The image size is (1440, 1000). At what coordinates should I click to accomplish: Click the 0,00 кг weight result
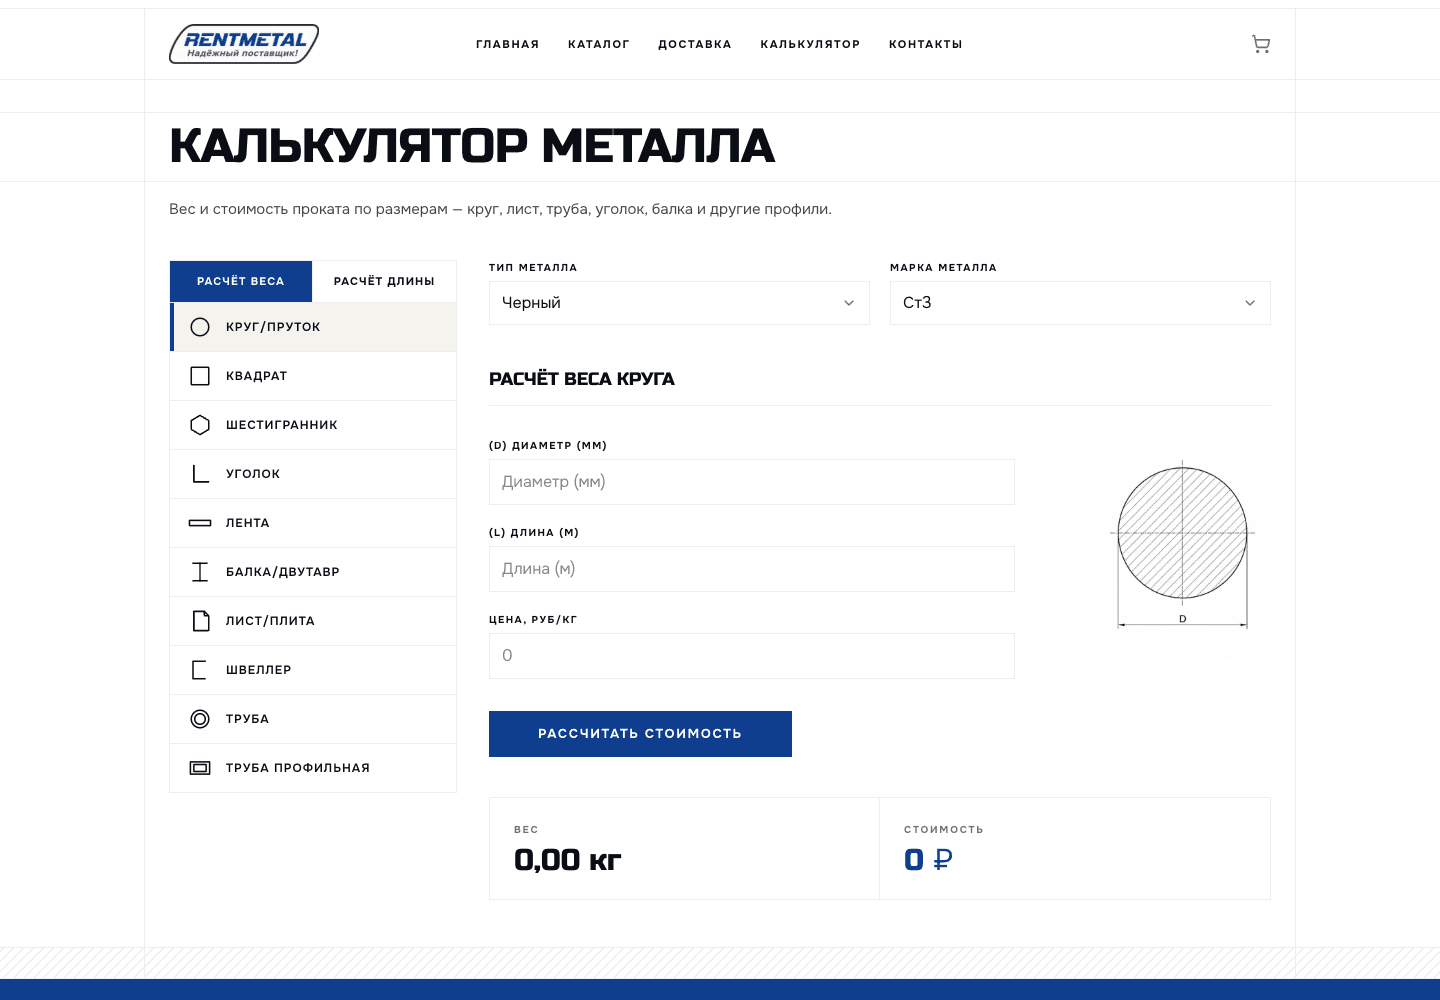tap(567, 860)
